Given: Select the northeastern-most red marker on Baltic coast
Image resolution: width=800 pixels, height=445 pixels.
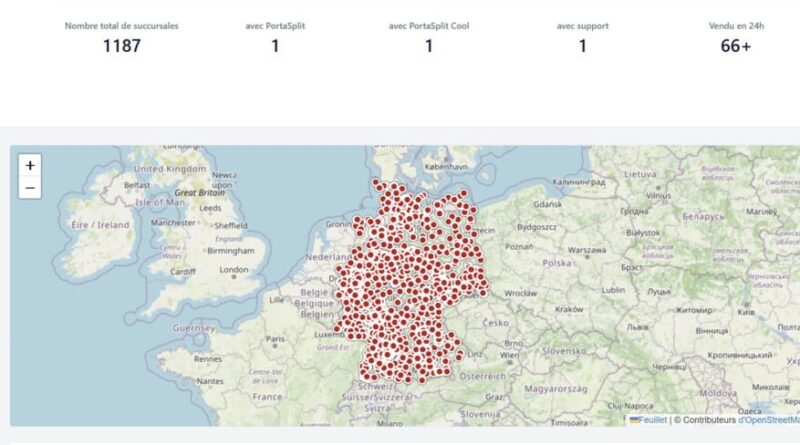Looking at the screenshot, I should click(x=463, y=193).
